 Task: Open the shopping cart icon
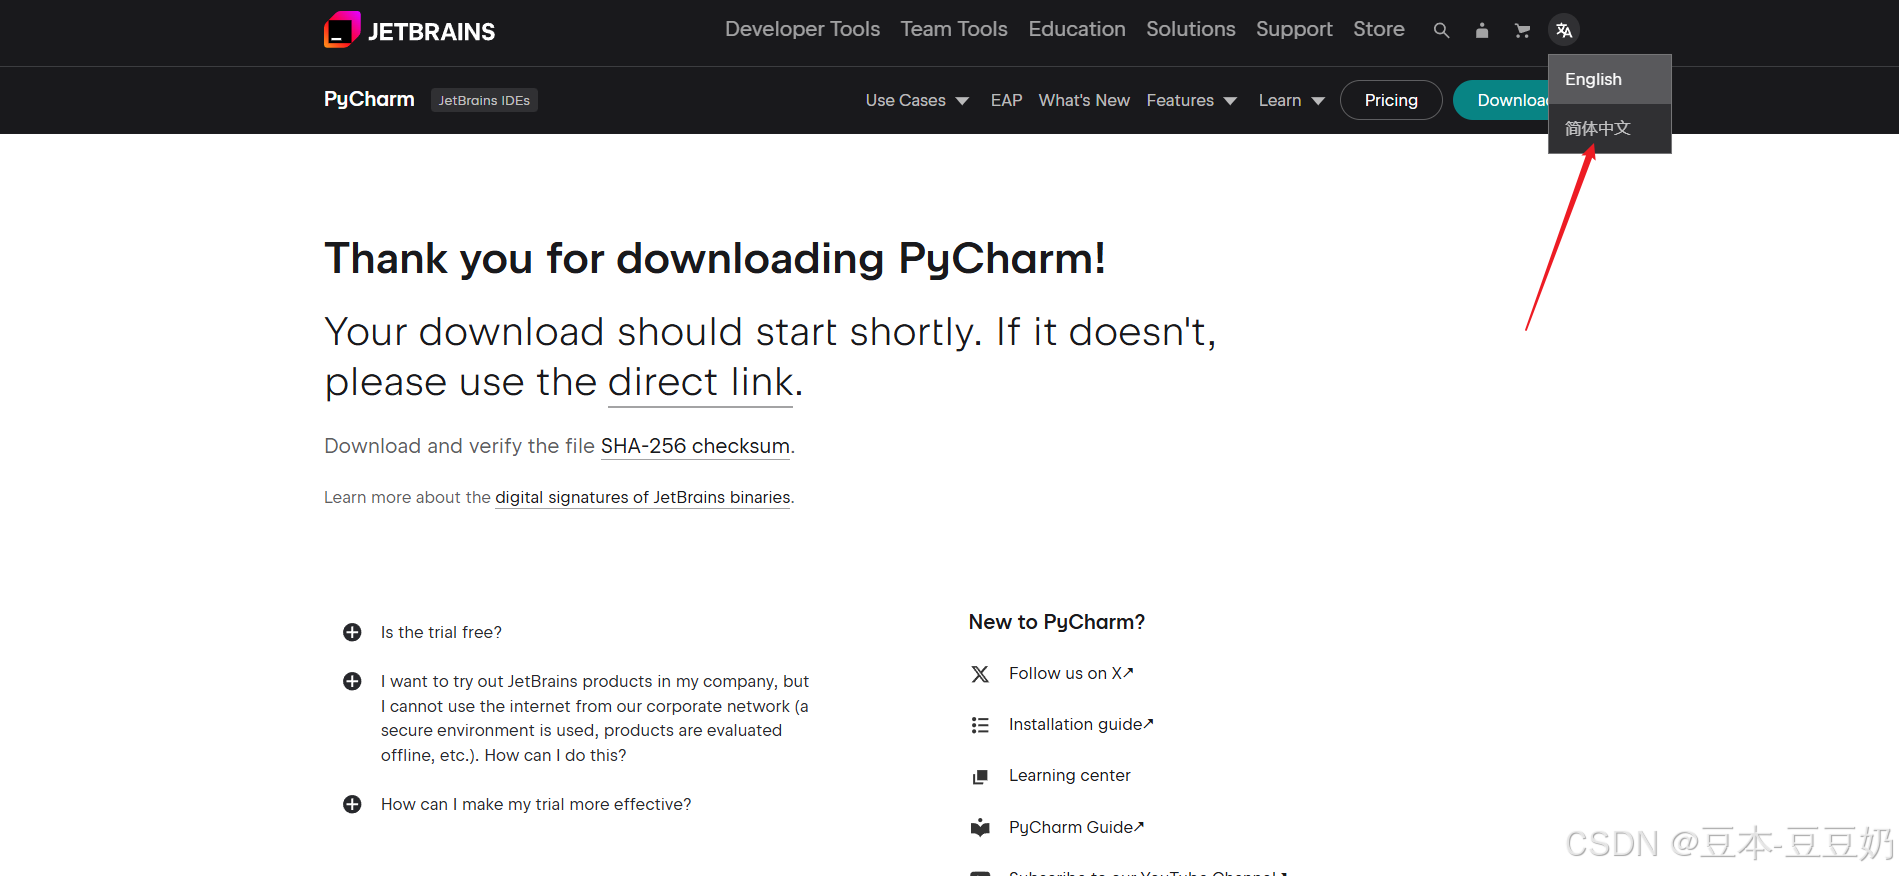tap(1522, 30)
